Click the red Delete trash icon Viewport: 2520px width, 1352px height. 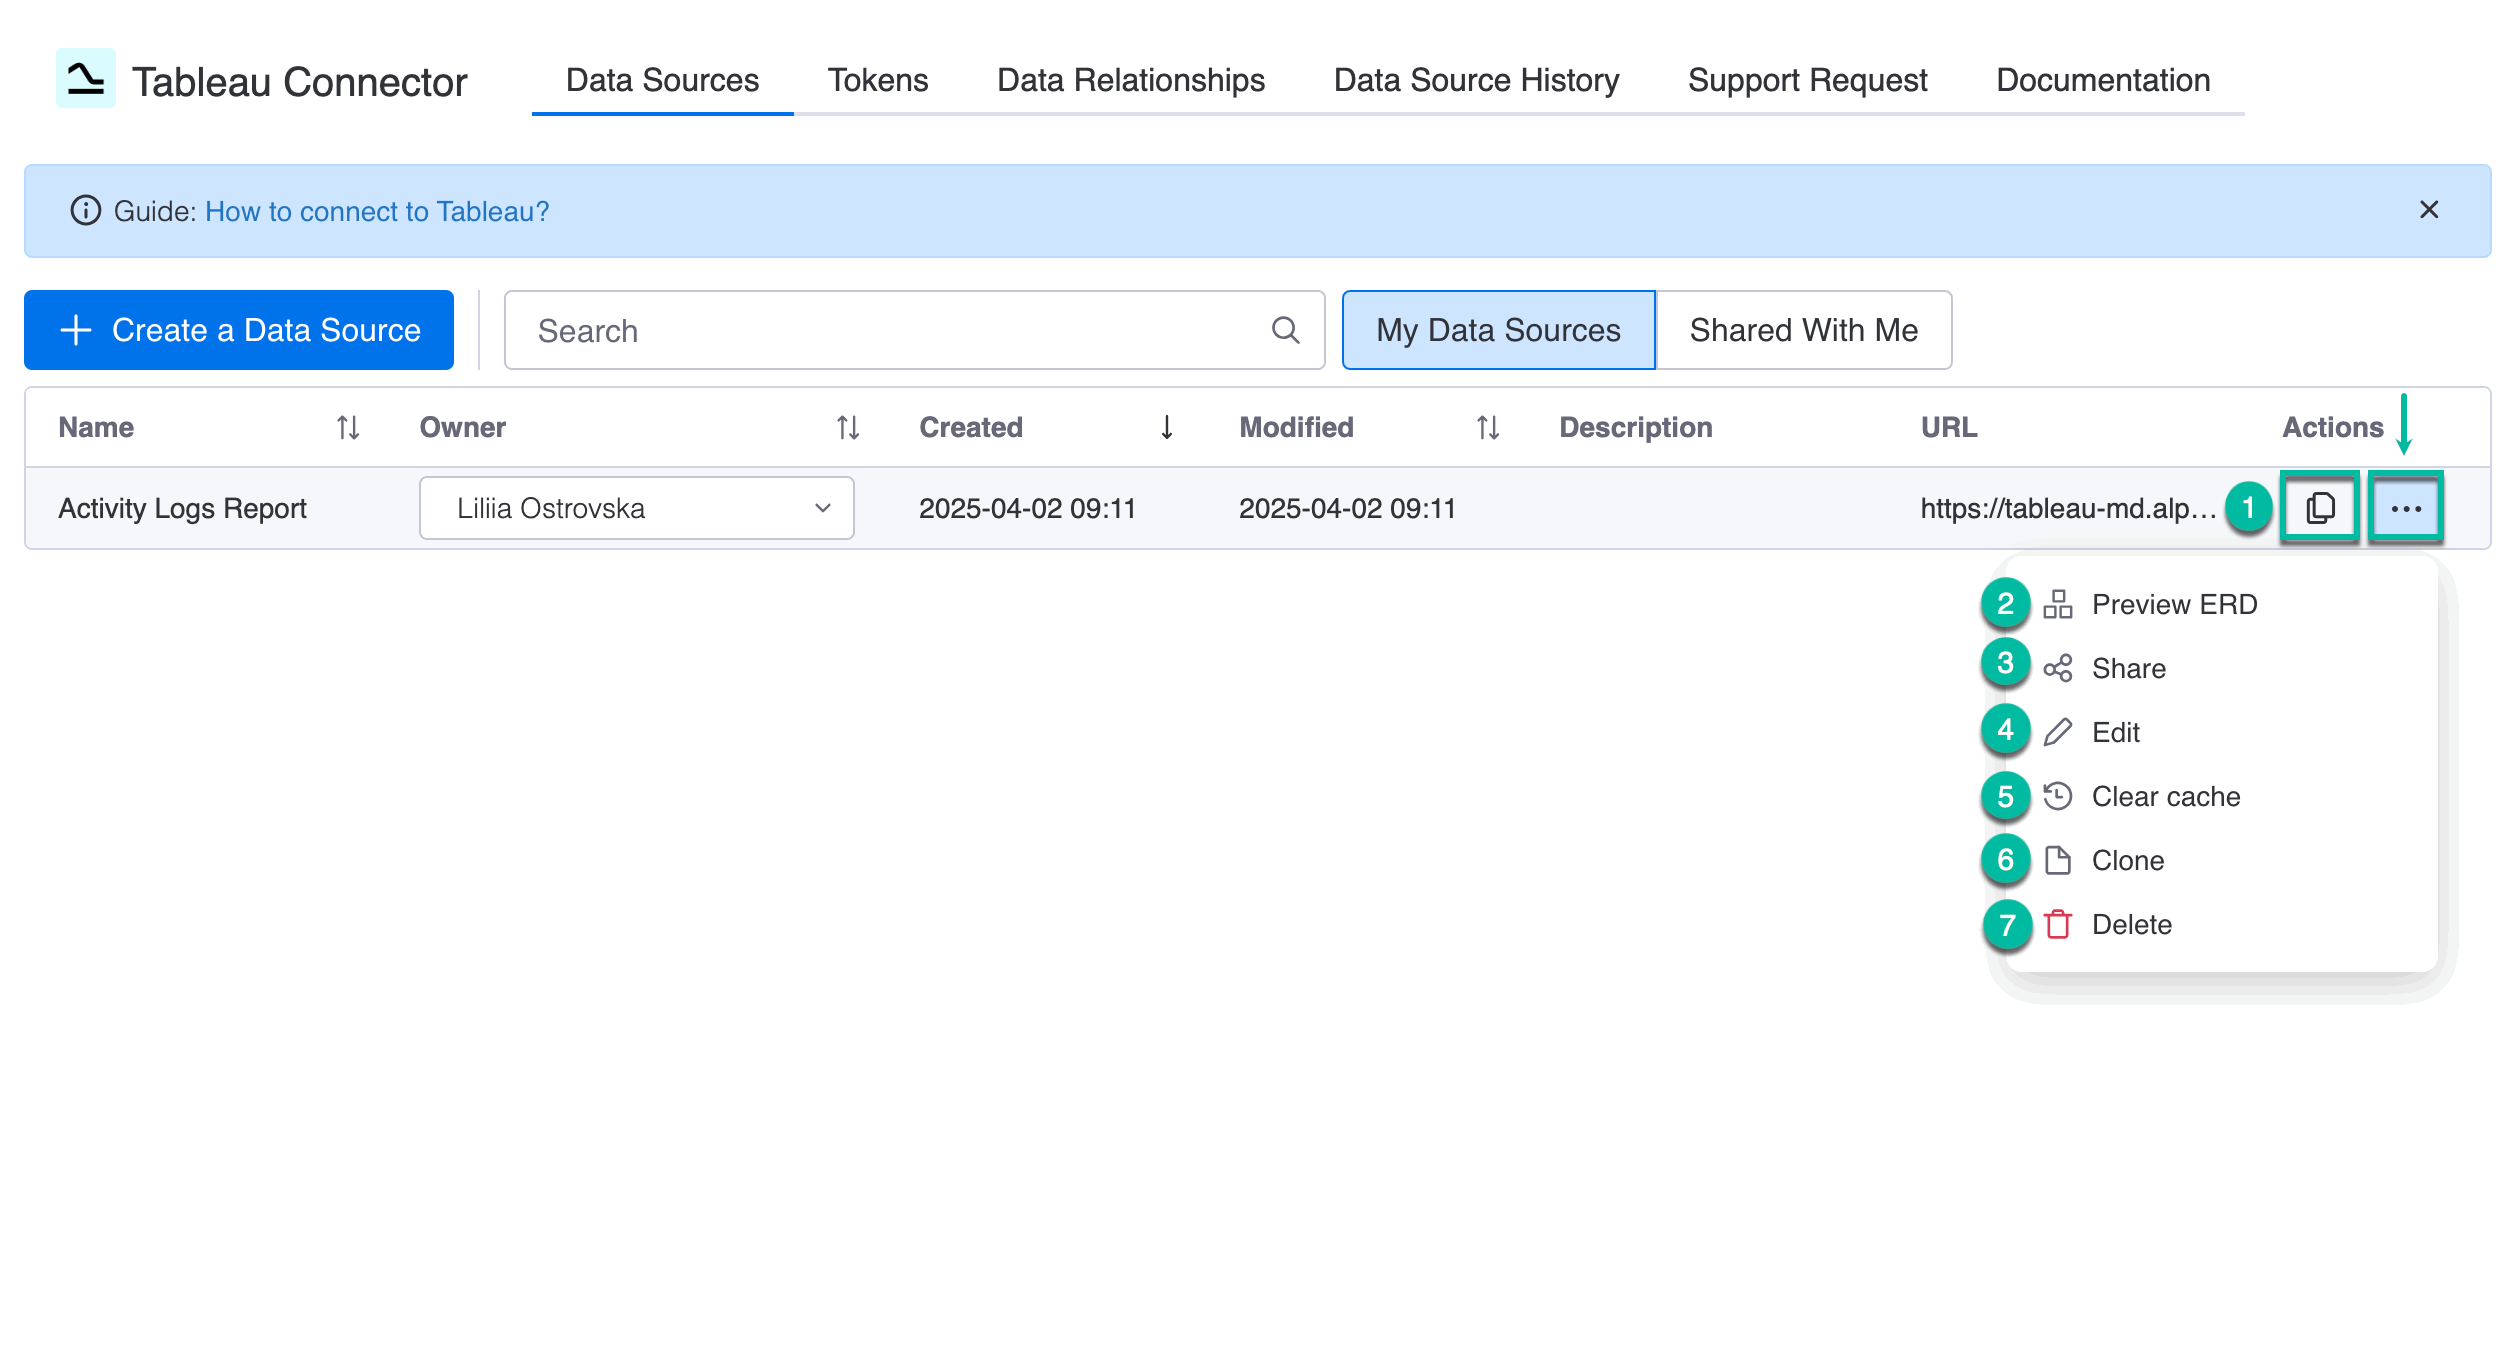(x=2058, y=924)
